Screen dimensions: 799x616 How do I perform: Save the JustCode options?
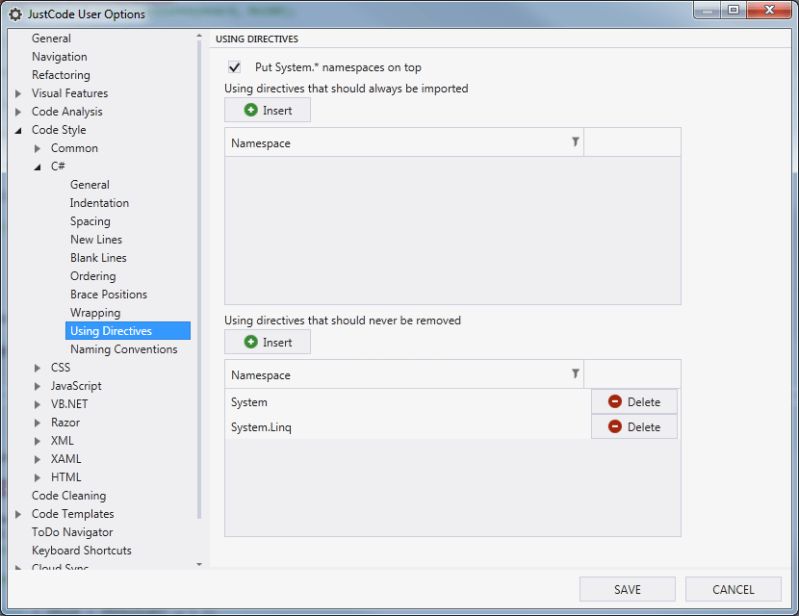point(627,590)
